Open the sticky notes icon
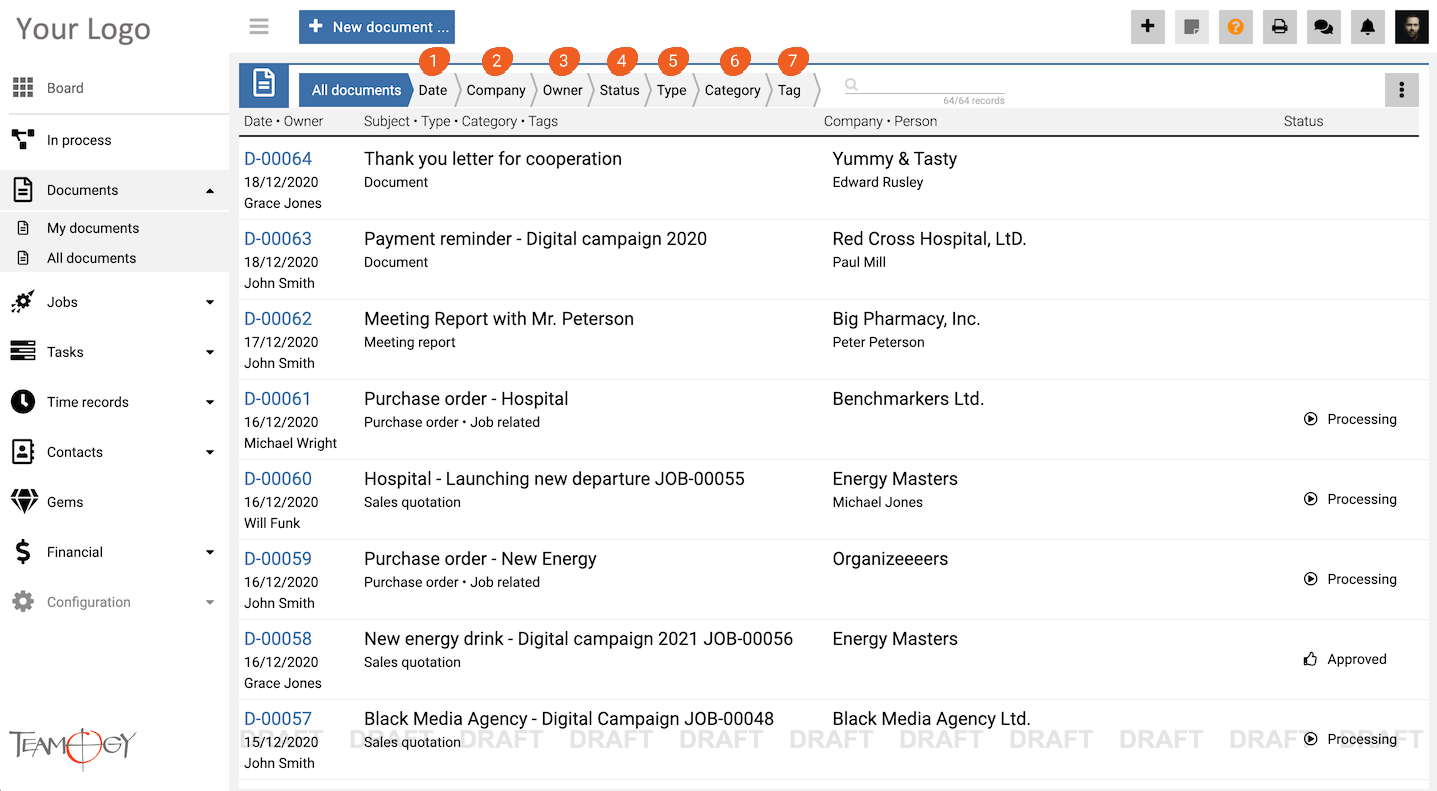 (1192, 27)
